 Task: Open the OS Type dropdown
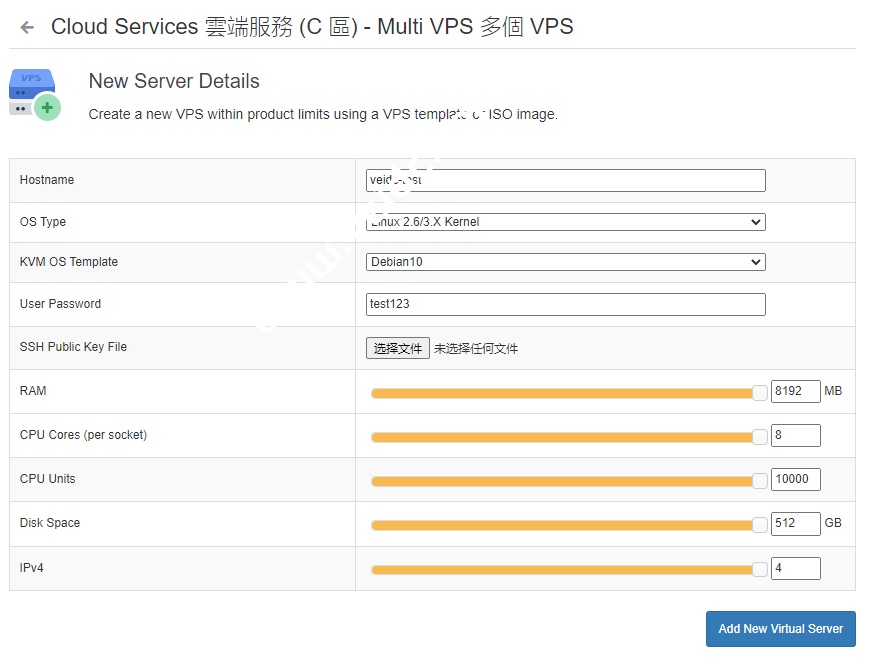tap(565, 222)
